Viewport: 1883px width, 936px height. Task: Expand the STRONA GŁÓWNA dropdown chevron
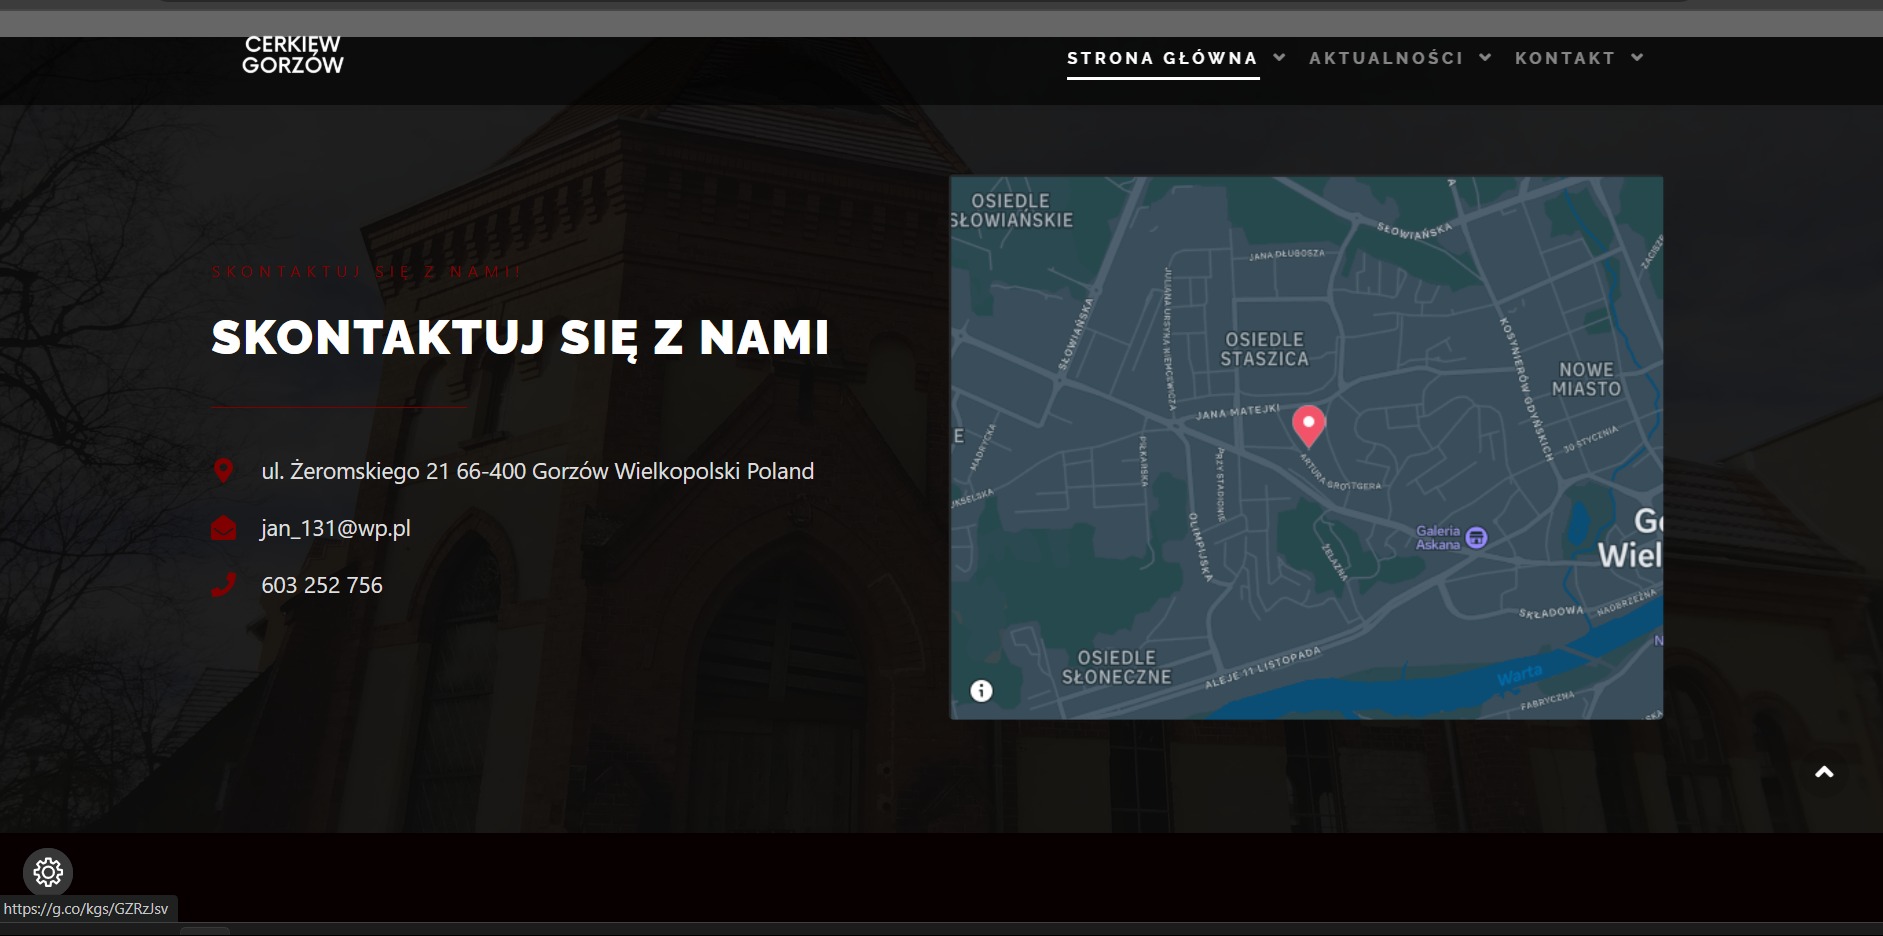(x=1281, y=57)
